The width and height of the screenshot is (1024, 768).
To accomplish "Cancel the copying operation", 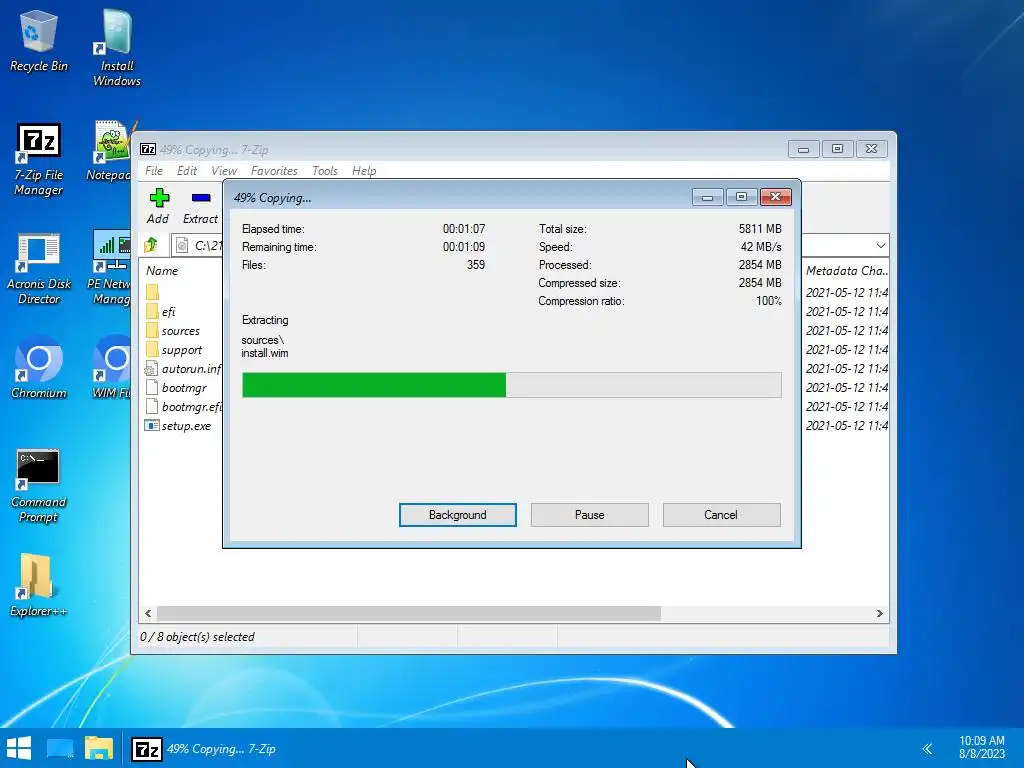I will (x=721, y=515).
